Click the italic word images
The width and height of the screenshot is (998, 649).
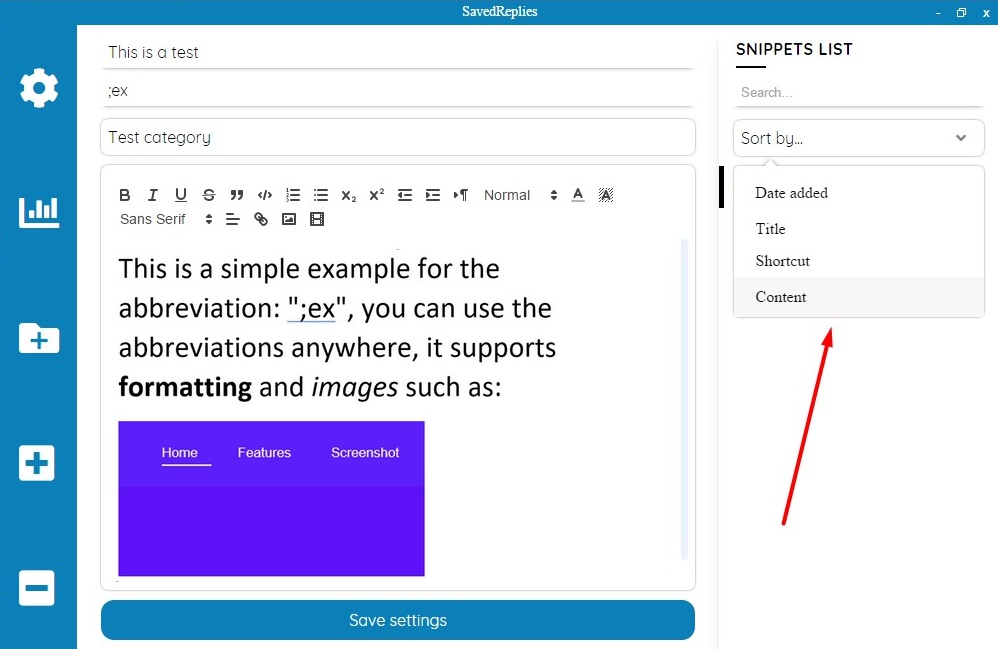[x=355, y=387]
